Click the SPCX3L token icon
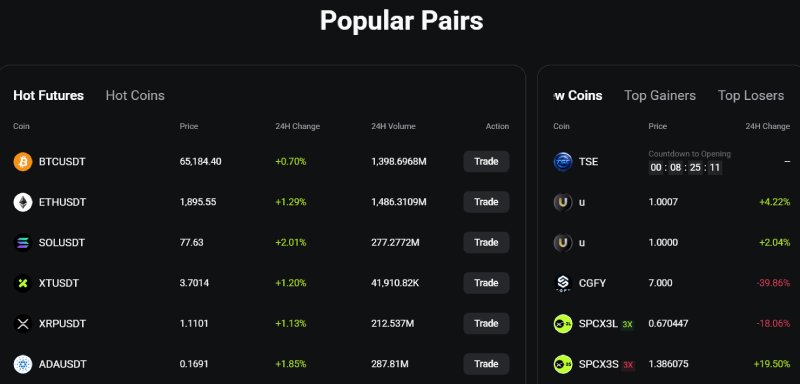 tap(563, 323)
